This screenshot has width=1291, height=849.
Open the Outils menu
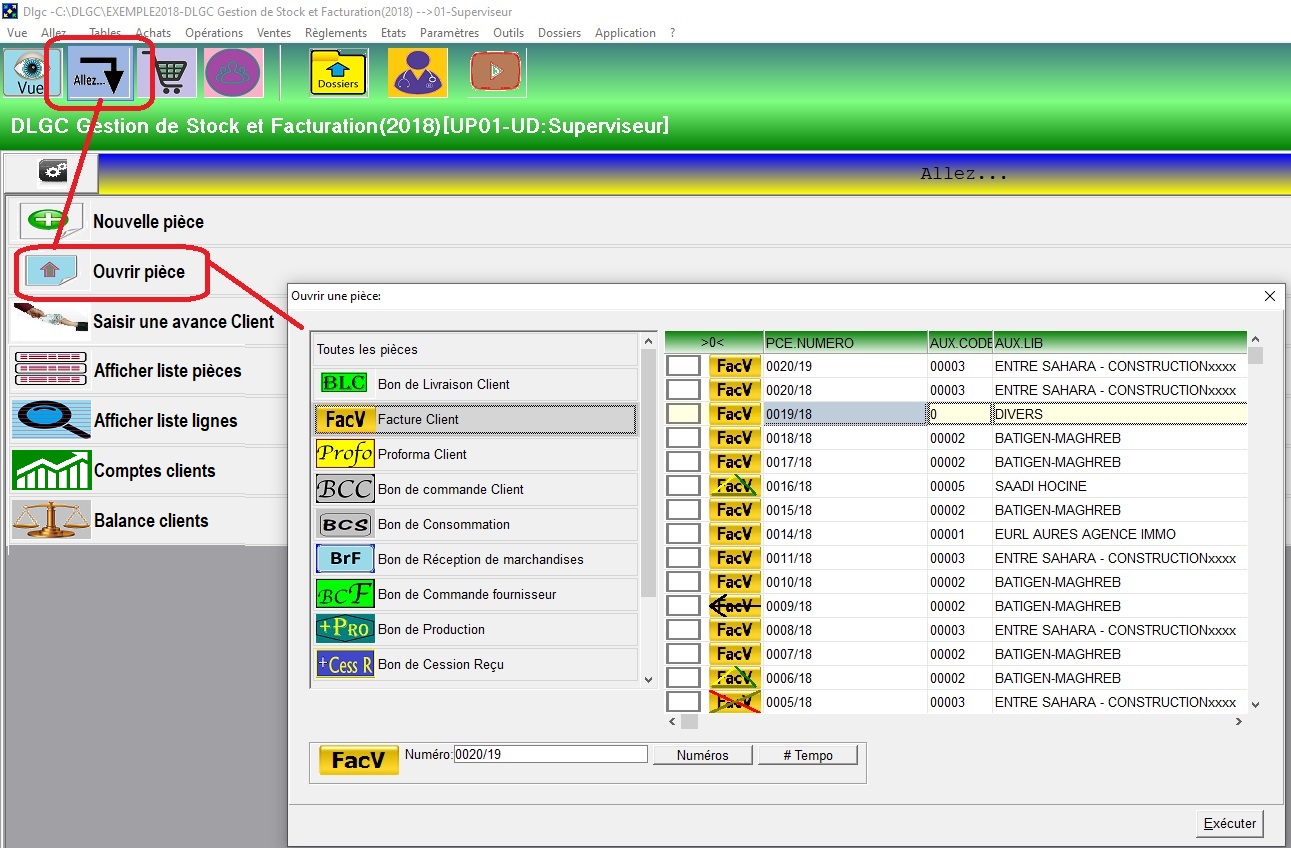[509, 33]
